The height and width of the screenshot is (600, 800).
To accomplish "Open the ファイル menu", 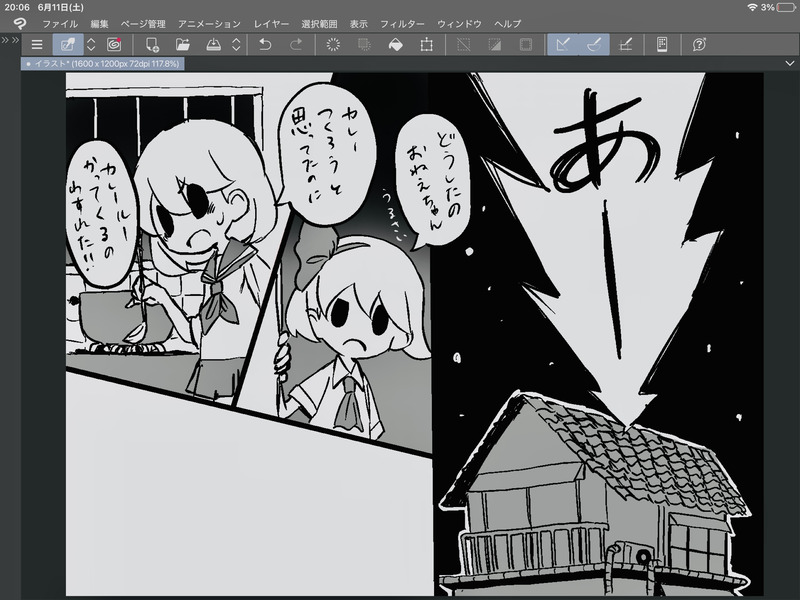I will 59,23.
